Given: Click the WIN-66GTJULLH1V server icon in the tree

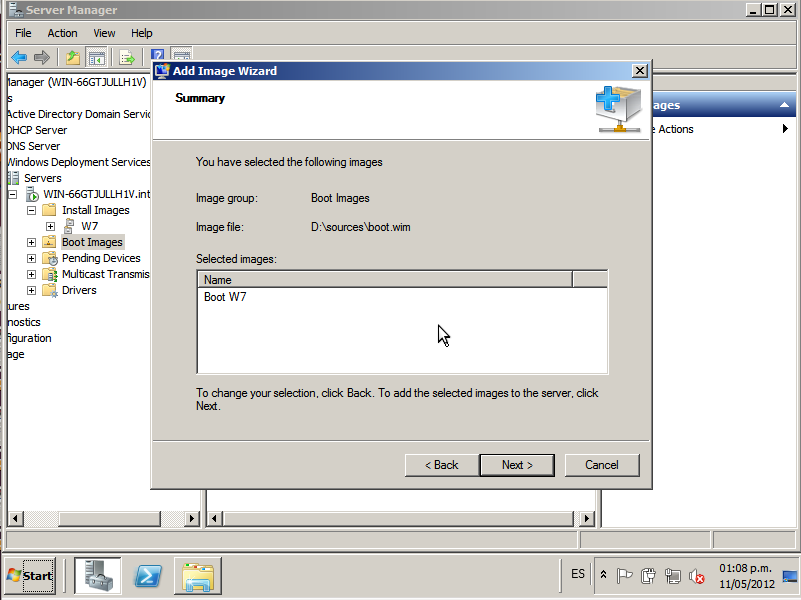Looking at the screenshot, I should [x=32, y=194].
